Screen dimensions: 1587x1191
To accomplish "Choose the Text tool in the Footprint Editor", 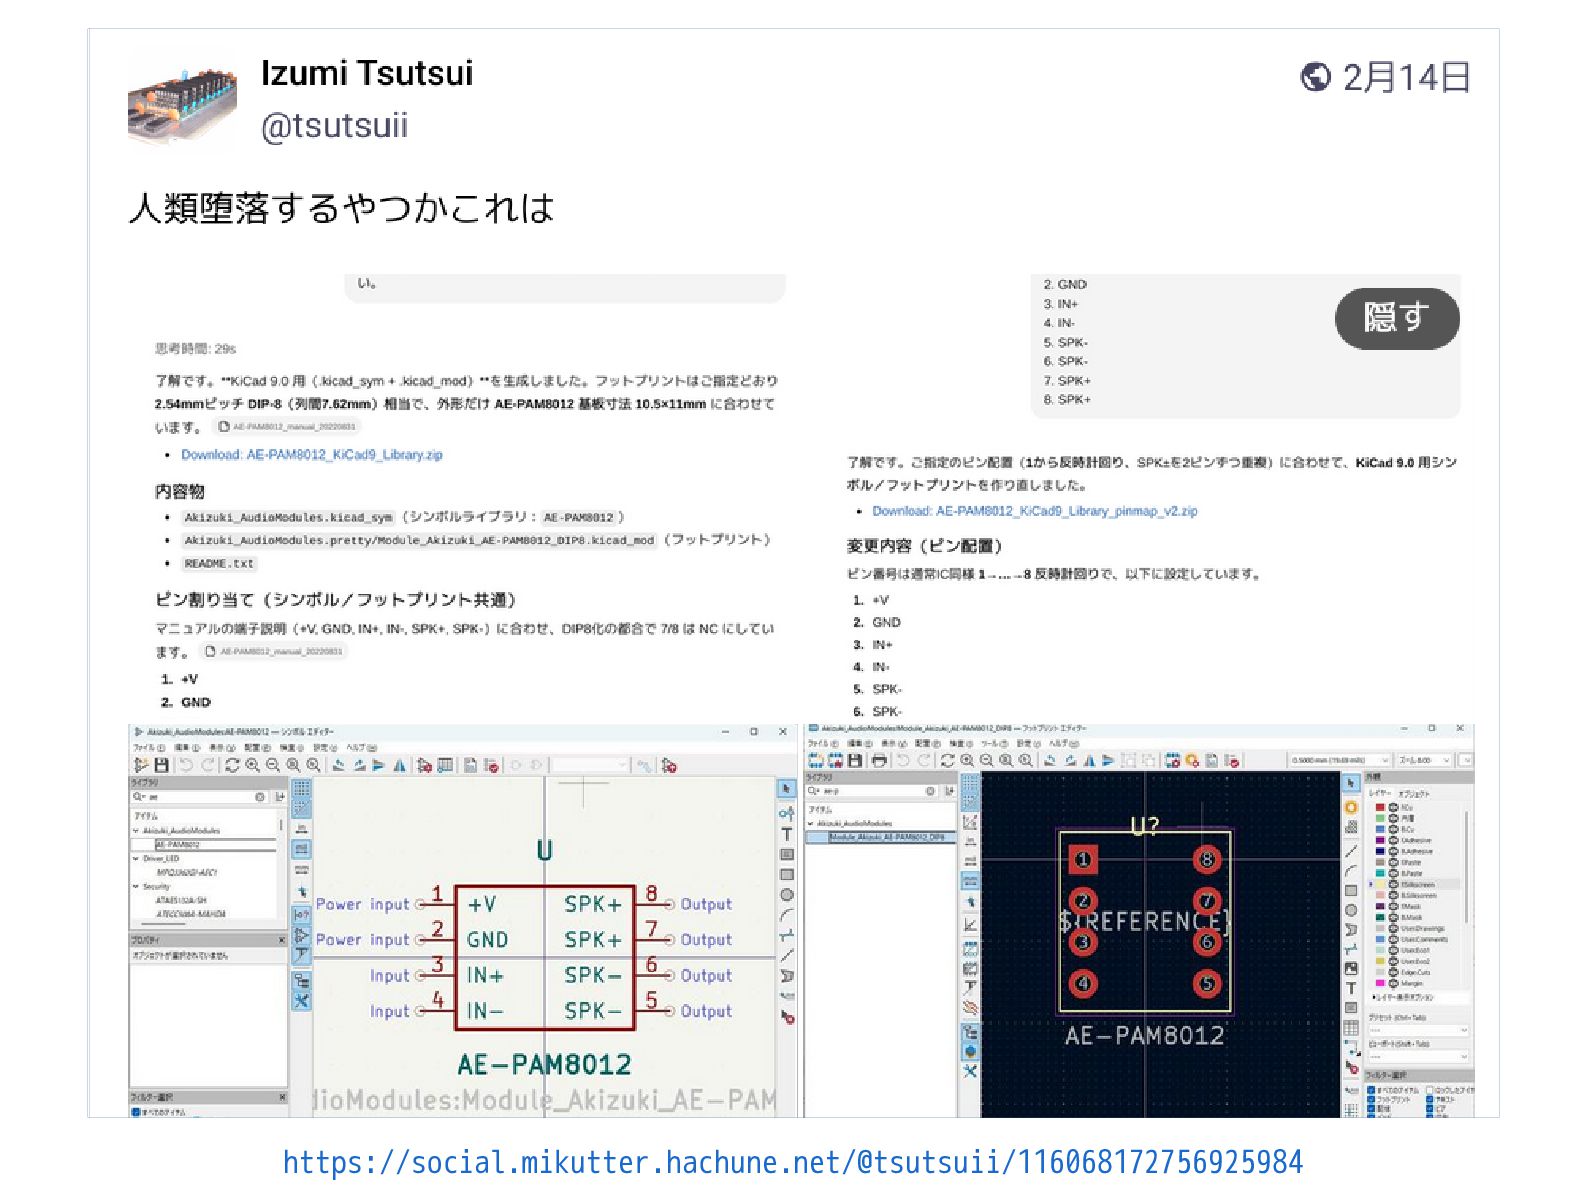I will tap(1351, 988).
